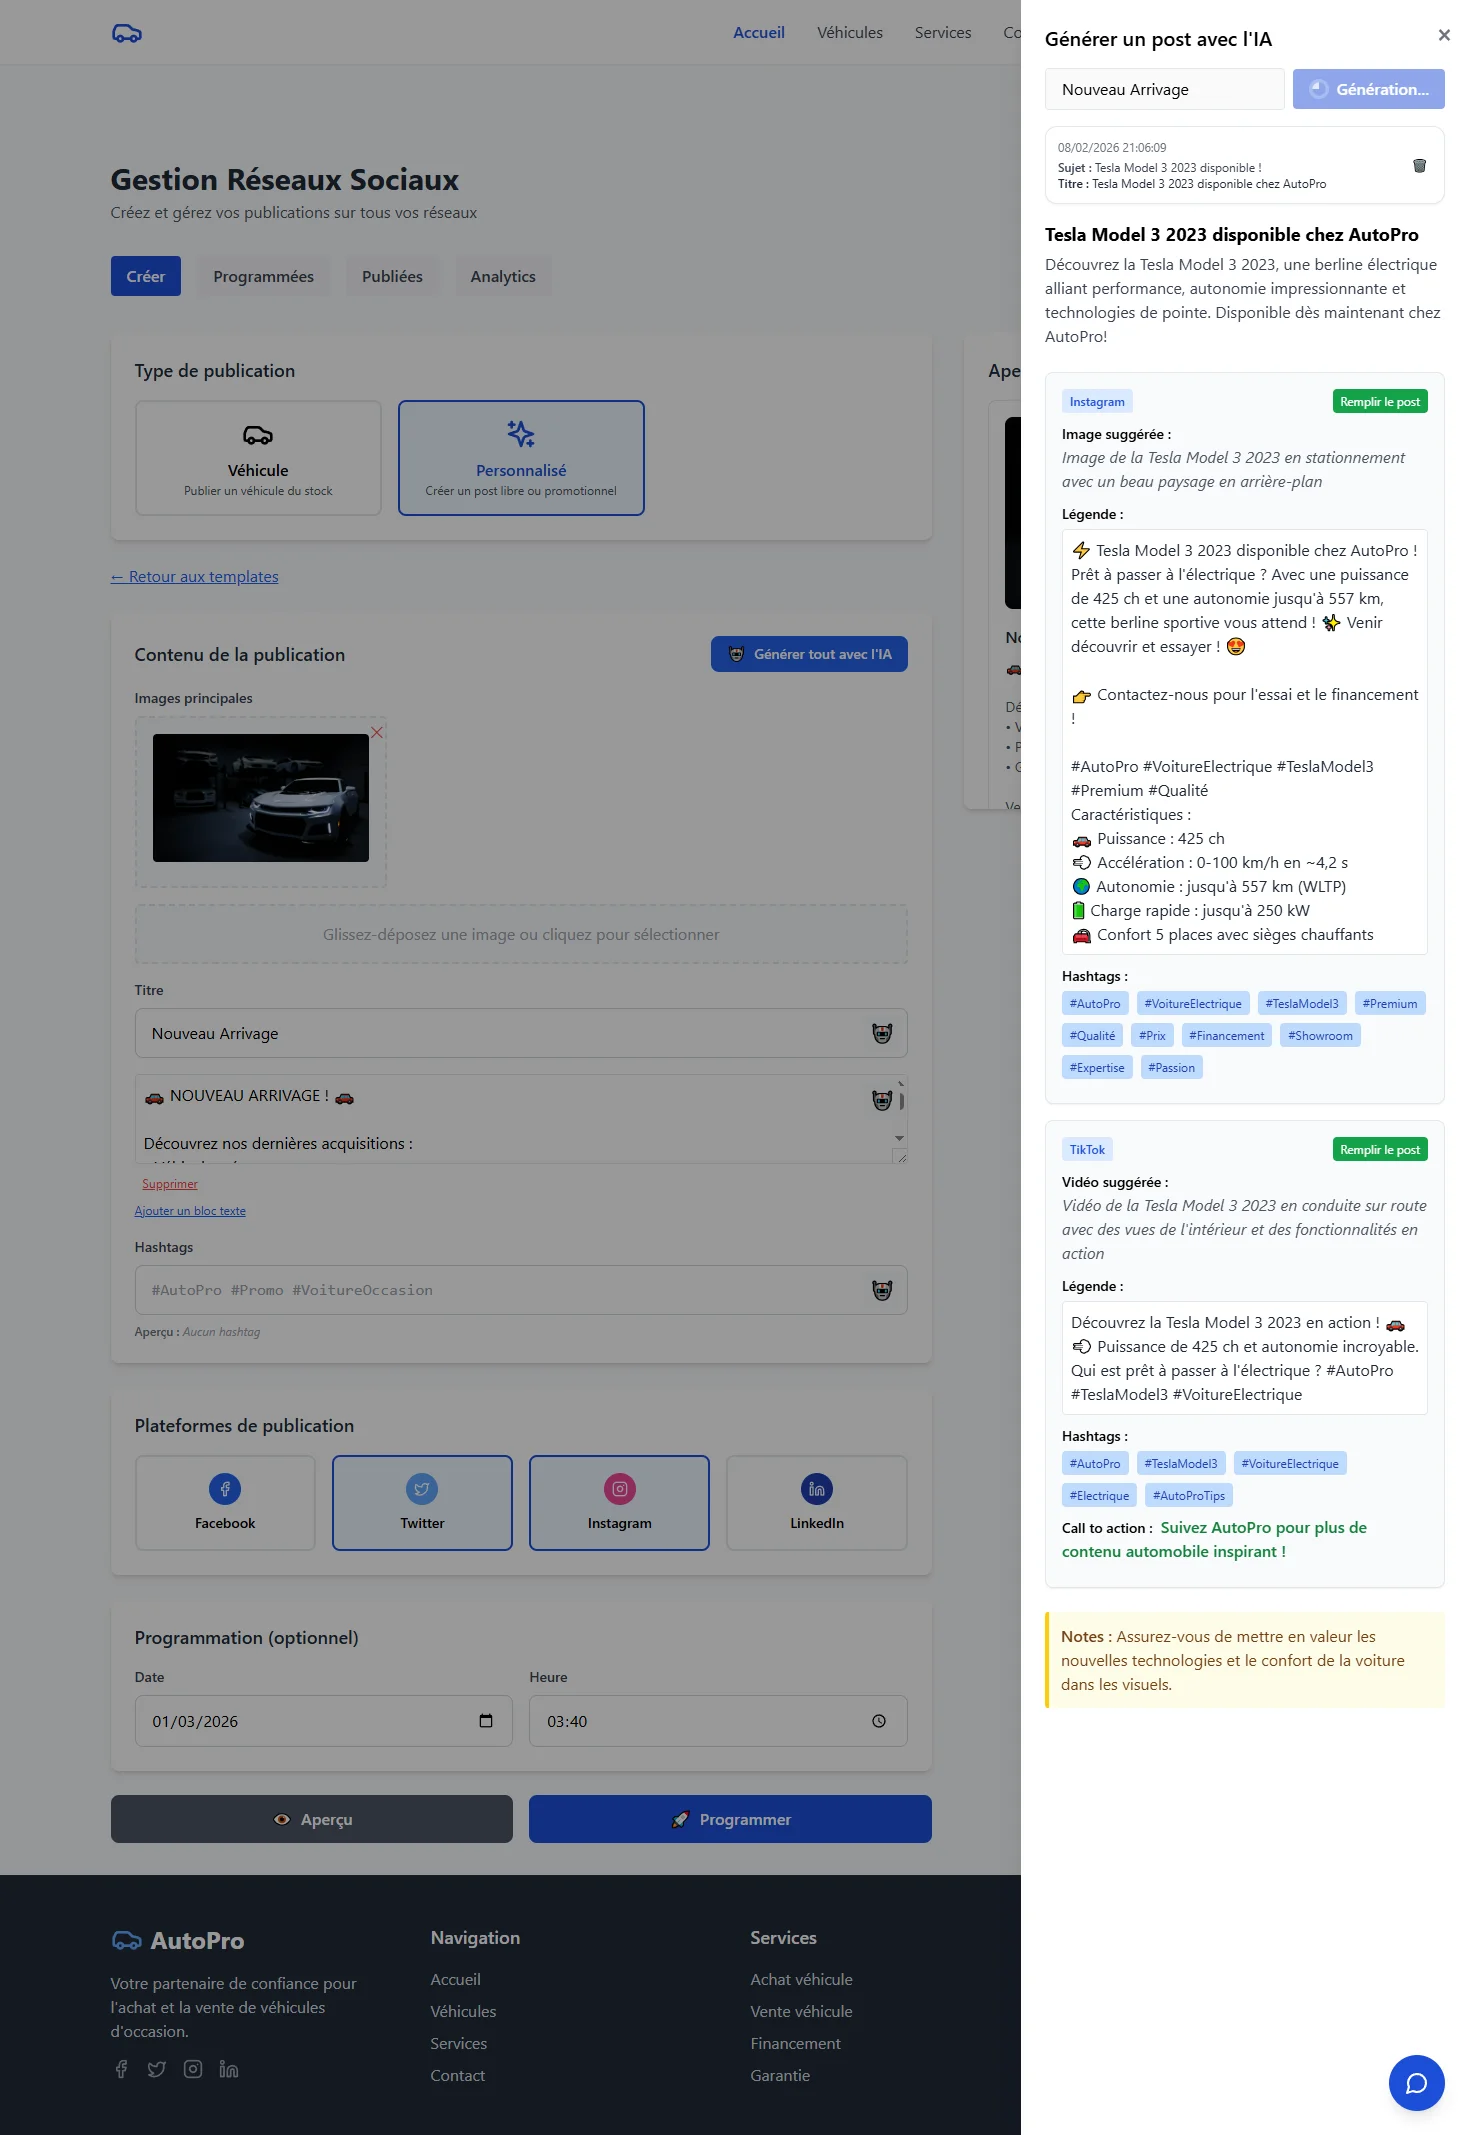Screen dimensions: 1469x2135
Task: Open footer Vente véhicule link
Action: pyautogui.click(x=801, y=2011)
